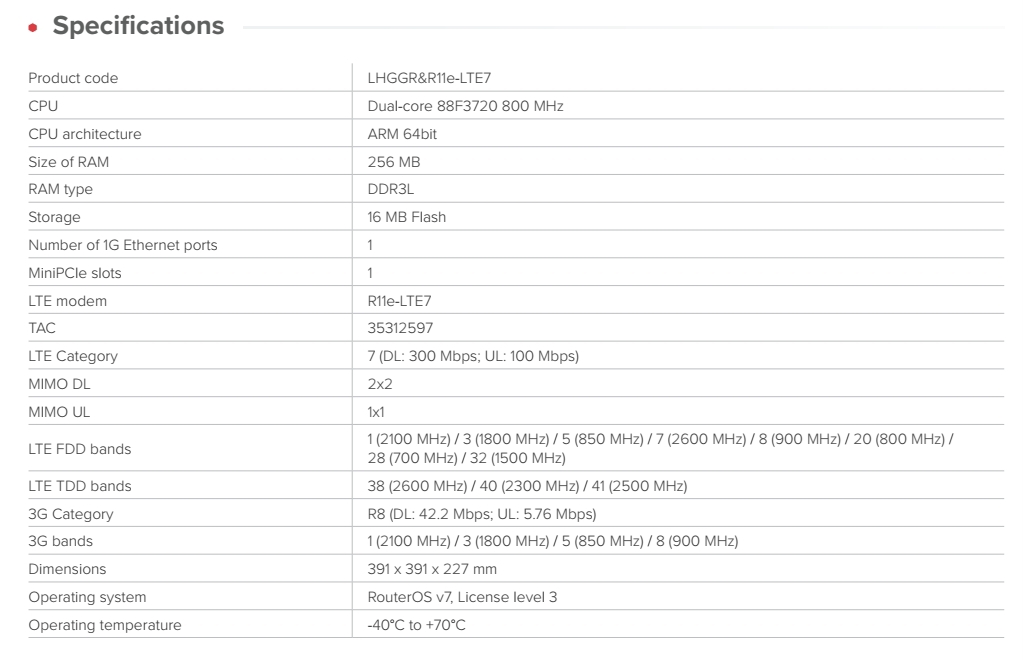Viewport: 1023px width, 660px height.
Task: Click the 2x2 MIMO DL value
Action: 378,381
